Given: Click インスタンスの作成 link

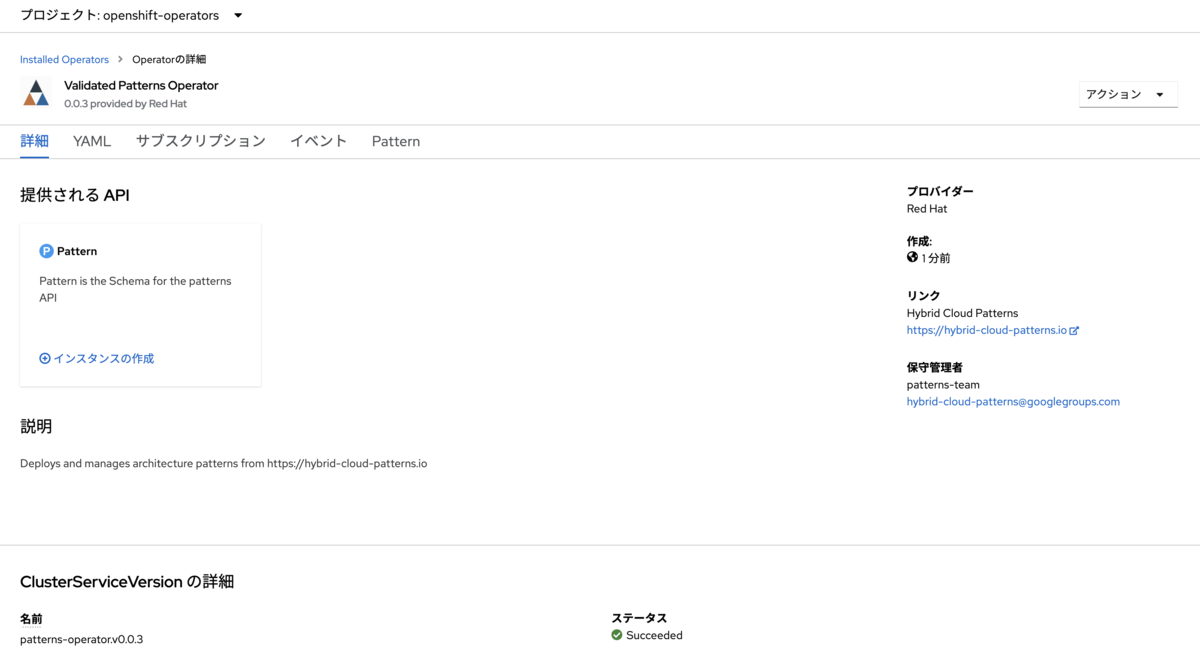Looking at the screenshot, I should tap(97, 358).
